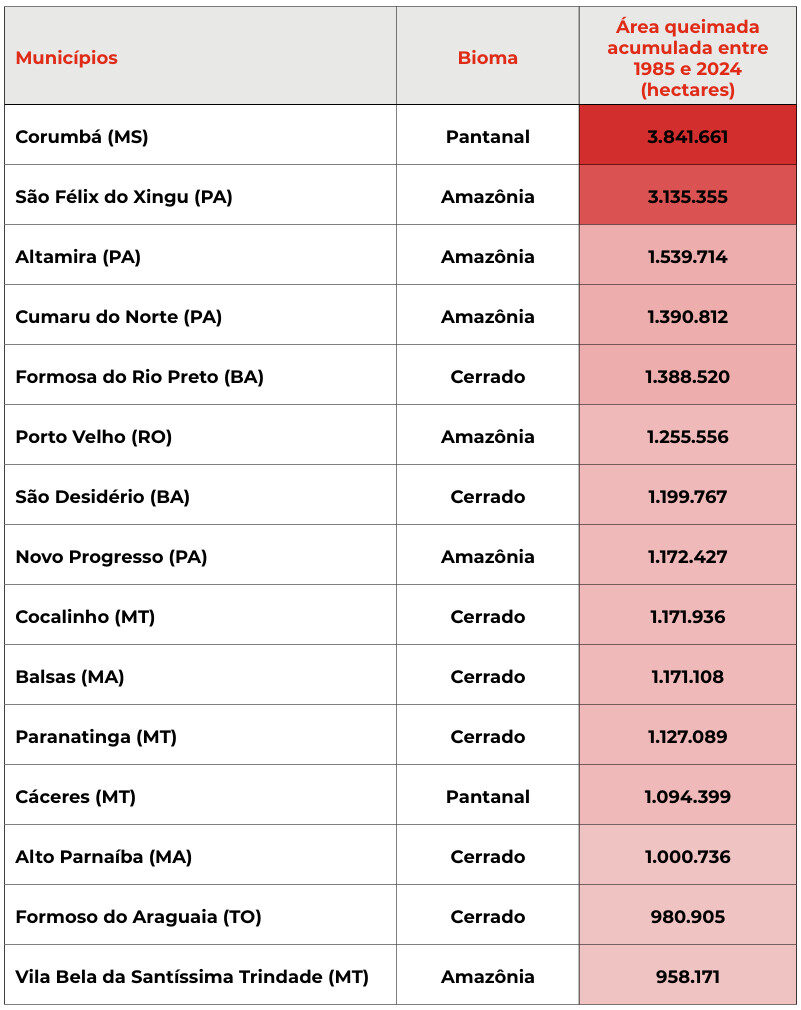Click the Bioma column header

[487, 57]
